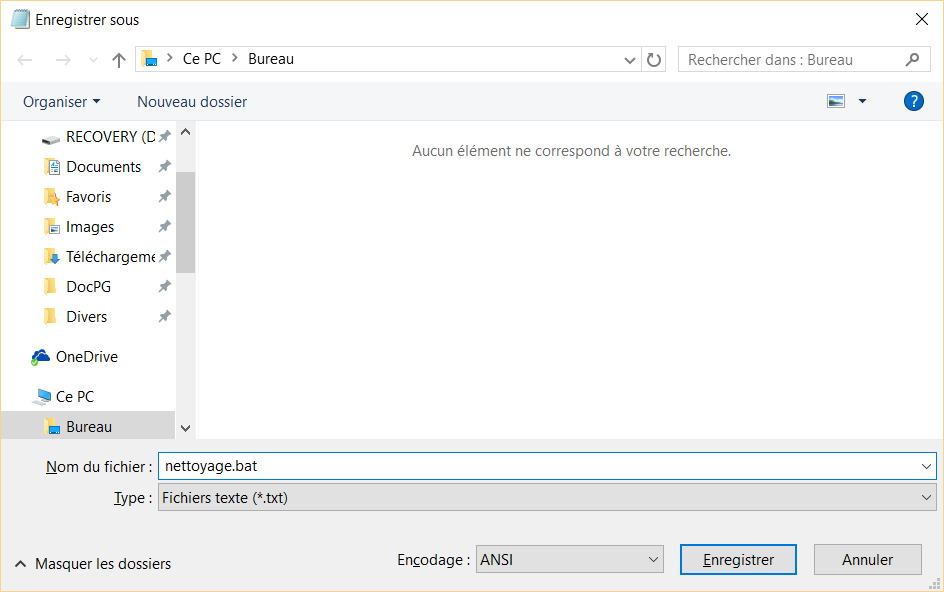Go up one folder level

(x=119, y=60)
